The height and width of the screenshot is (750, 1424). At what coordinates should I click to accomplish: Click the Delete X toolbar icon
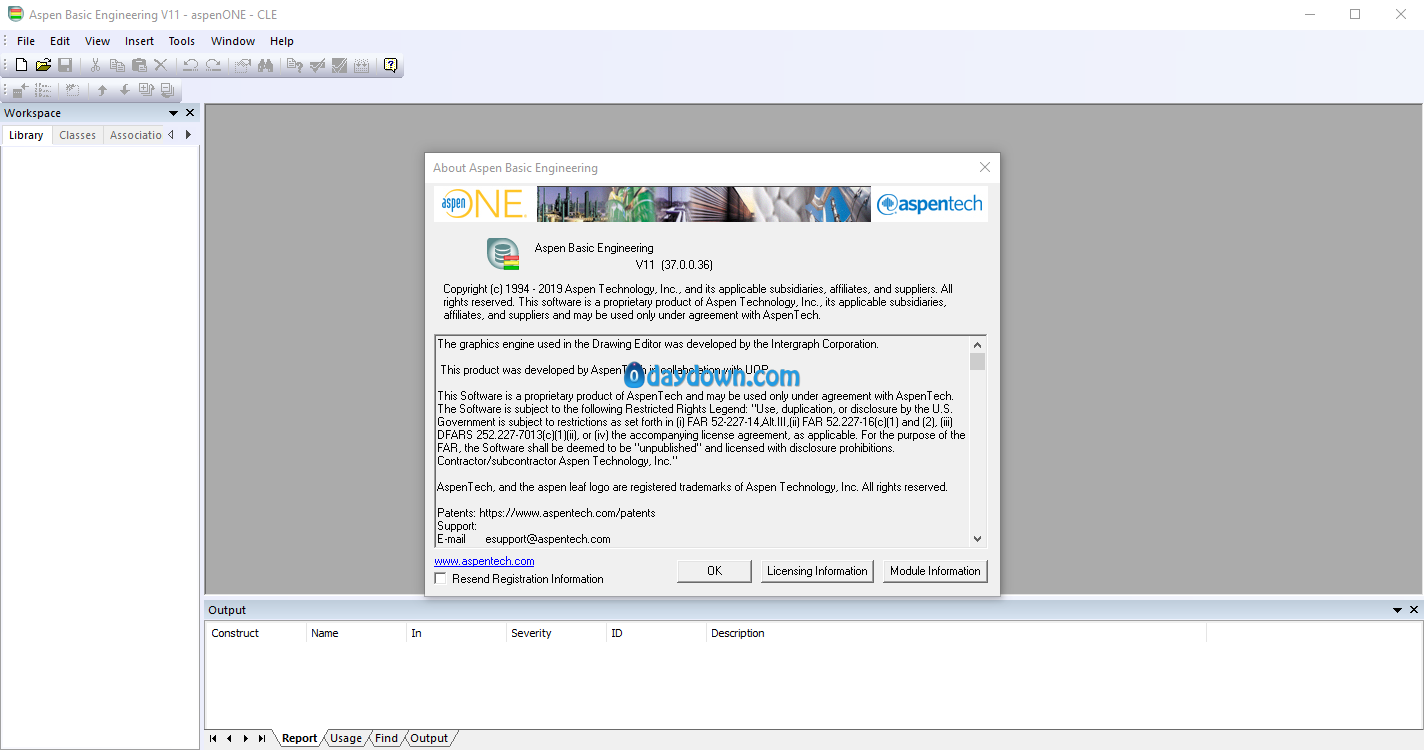click(160, 65)
